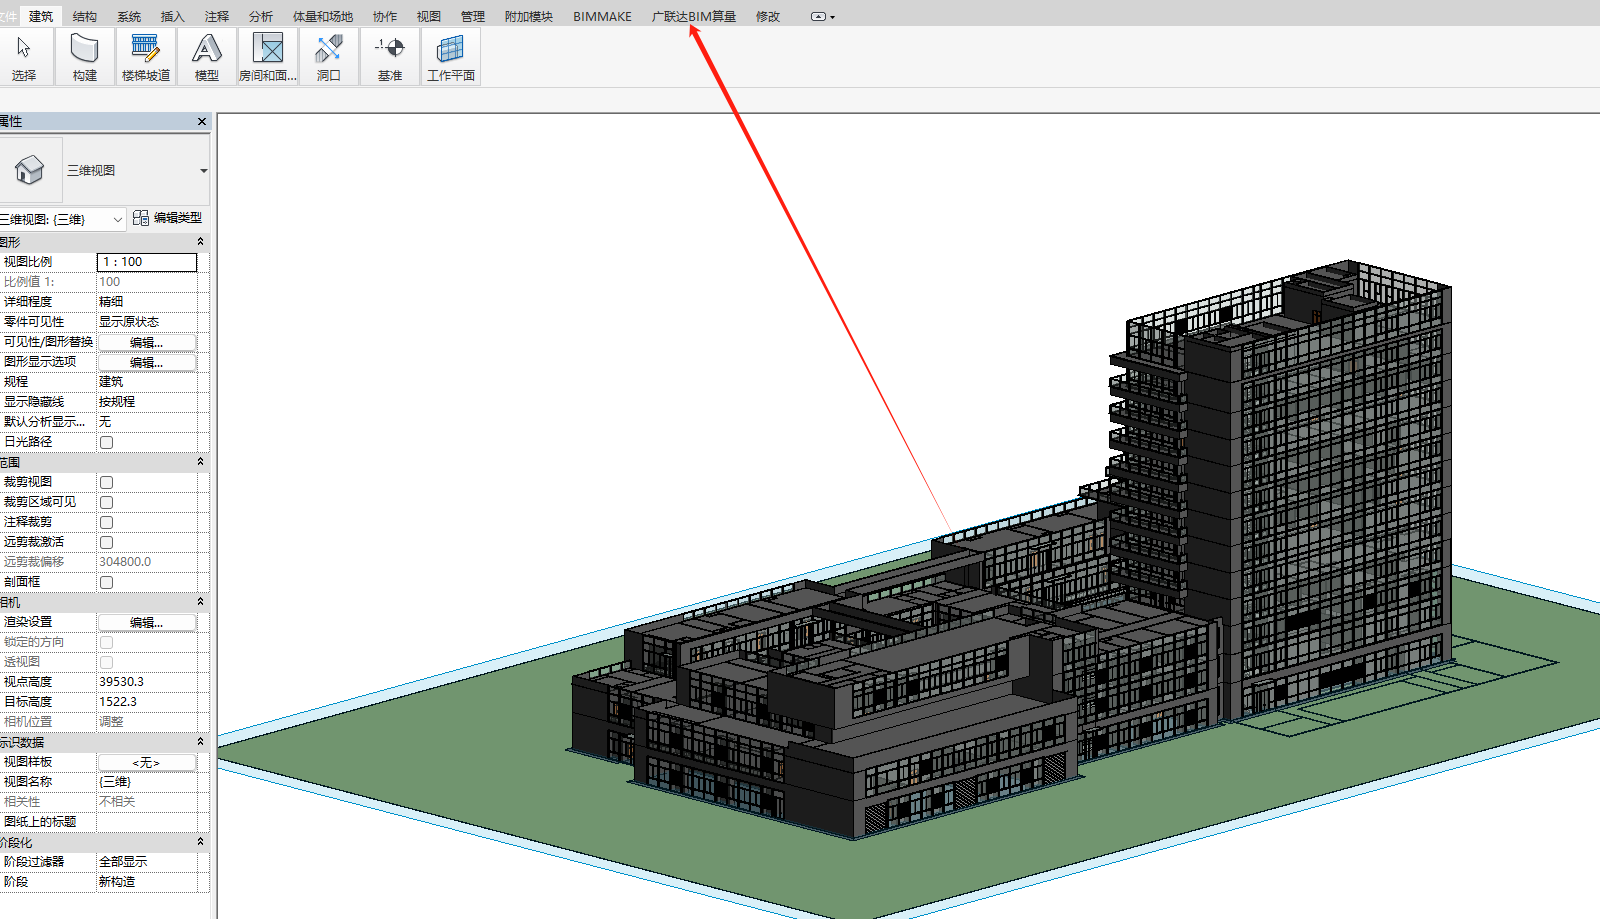This screenshot has width=1600, height=919.
Task: Click the 编辑类型 edit type button
Action: (x=167, y=218)
